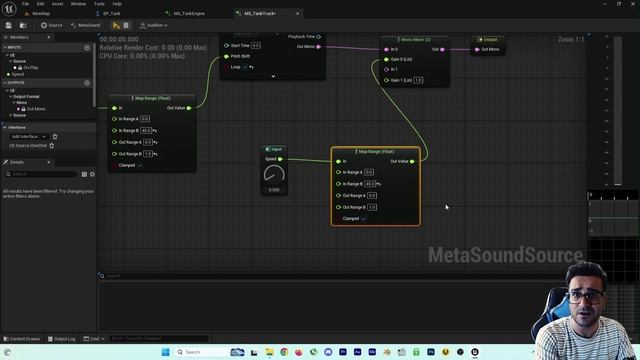Open the Edit menu
This screenshot has height=360, width=640.
[x=40, y=4]
